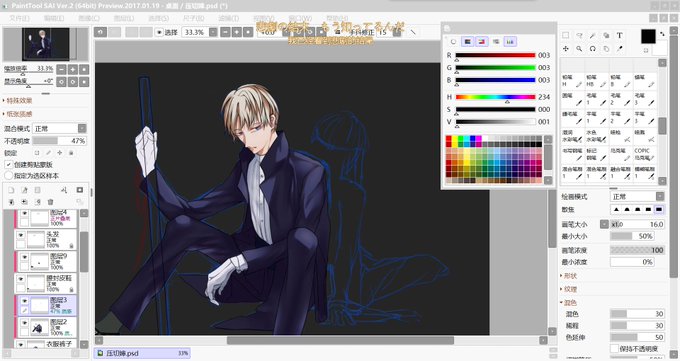Open the zoom percentage dropdown arrow
680x361 pixels.
click(x=213, y=33)
